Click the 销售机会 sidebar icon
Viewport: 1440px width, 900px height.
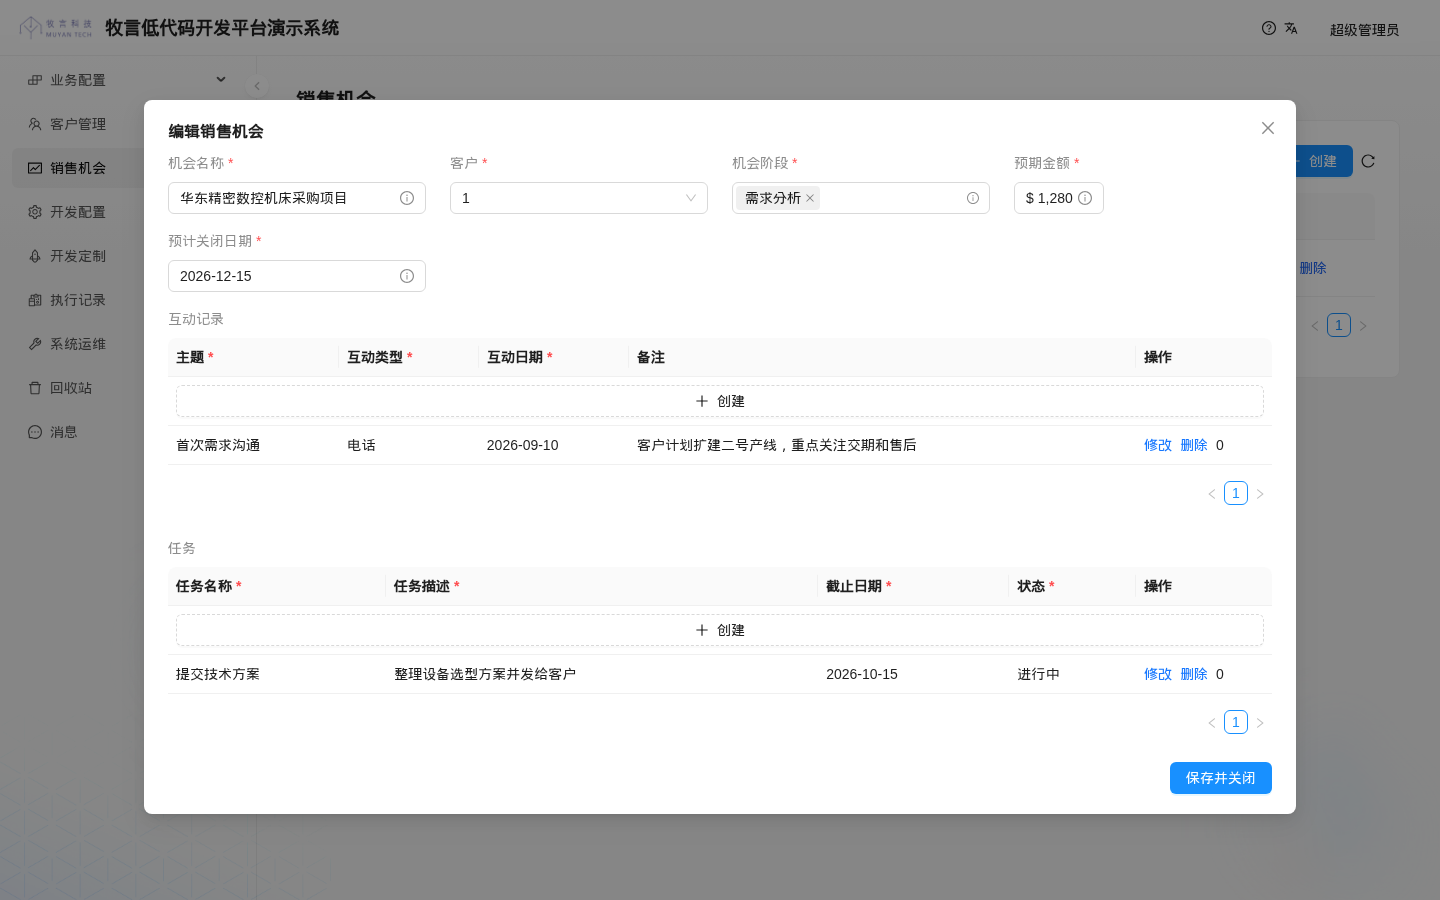35,168
